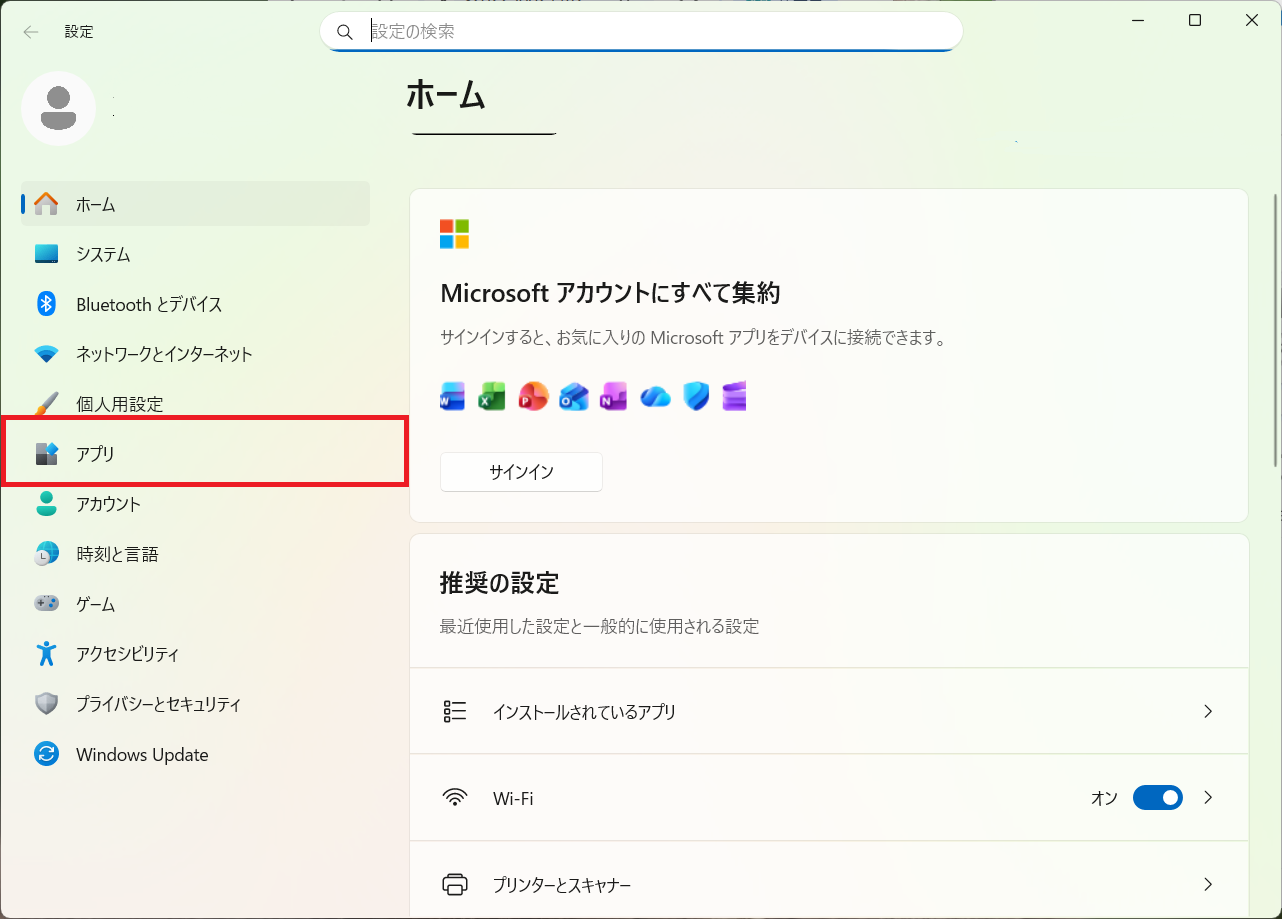Click the printer icon beside プリンターとスキャナー
This screenshot has height=919, width=1282.
[x=455, y=885]
